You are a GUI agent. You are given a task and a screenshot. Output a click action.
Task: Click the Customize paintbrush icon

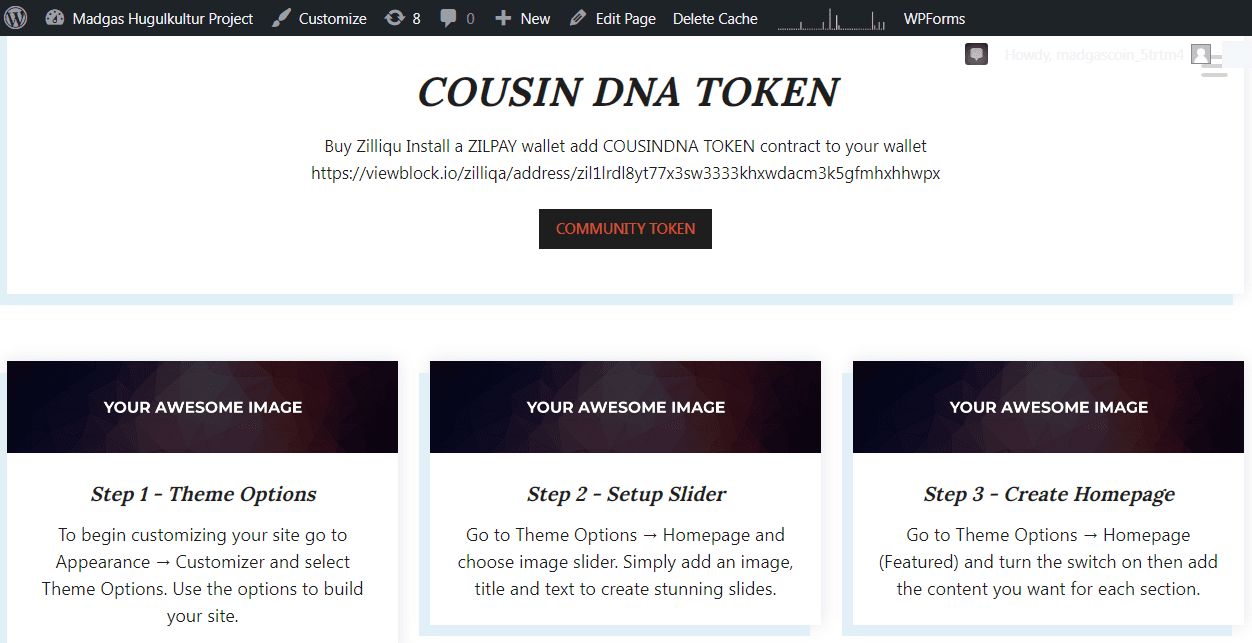click(281, 18)
